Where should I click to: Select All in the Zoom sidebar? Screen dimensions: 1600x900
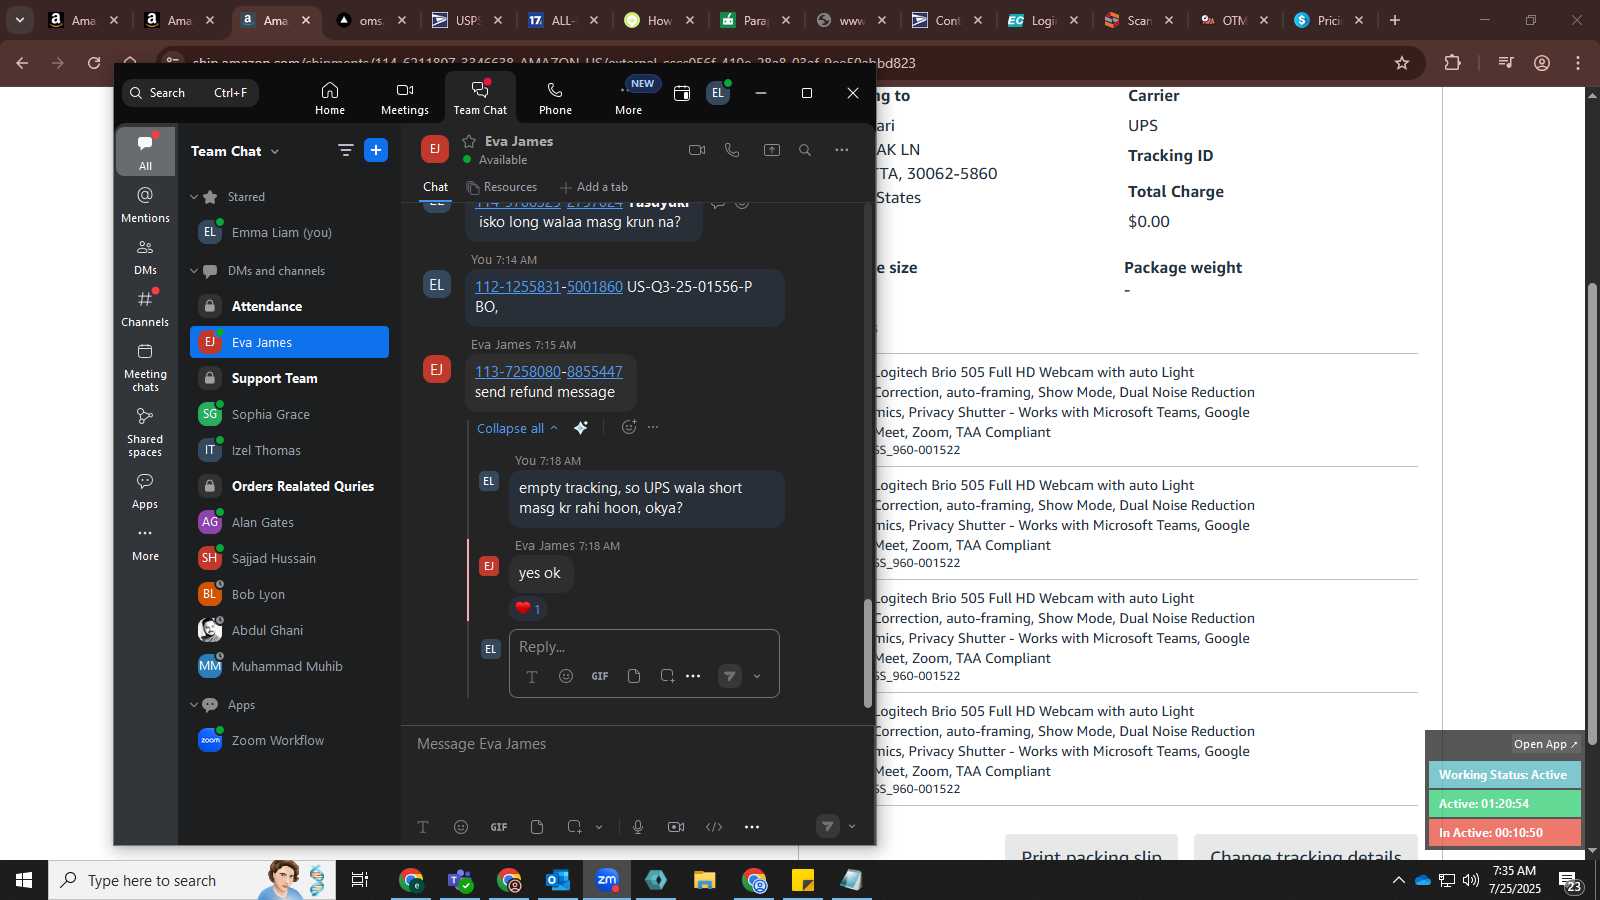[x=145, y=152]
